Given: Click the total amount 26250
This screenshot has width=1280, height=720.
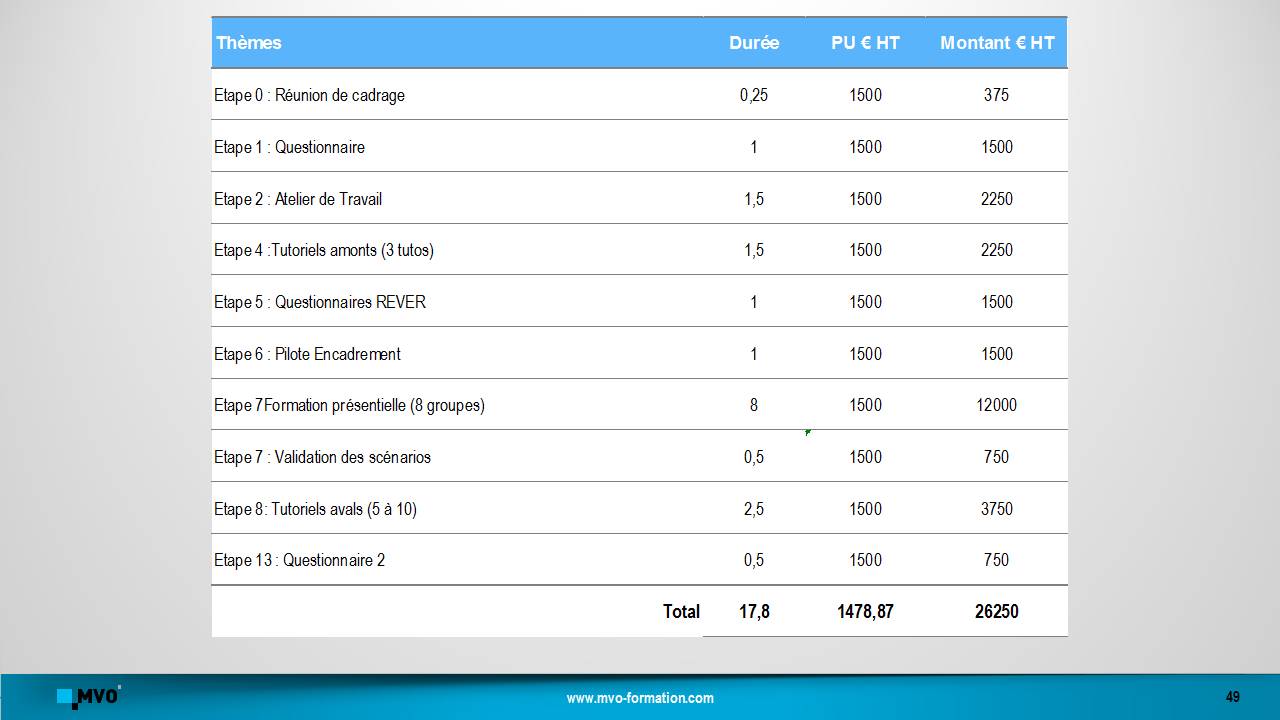Looking at the screenshot, I should (996, 611).
